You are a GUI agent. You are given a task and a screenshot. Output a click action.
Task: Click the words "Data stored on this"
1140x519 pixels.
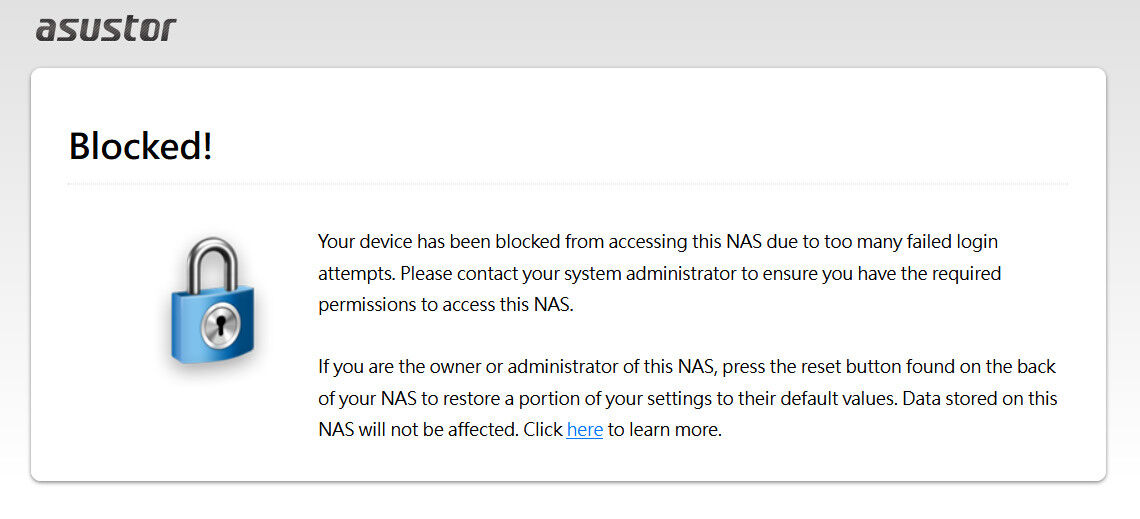coord(980,398)
